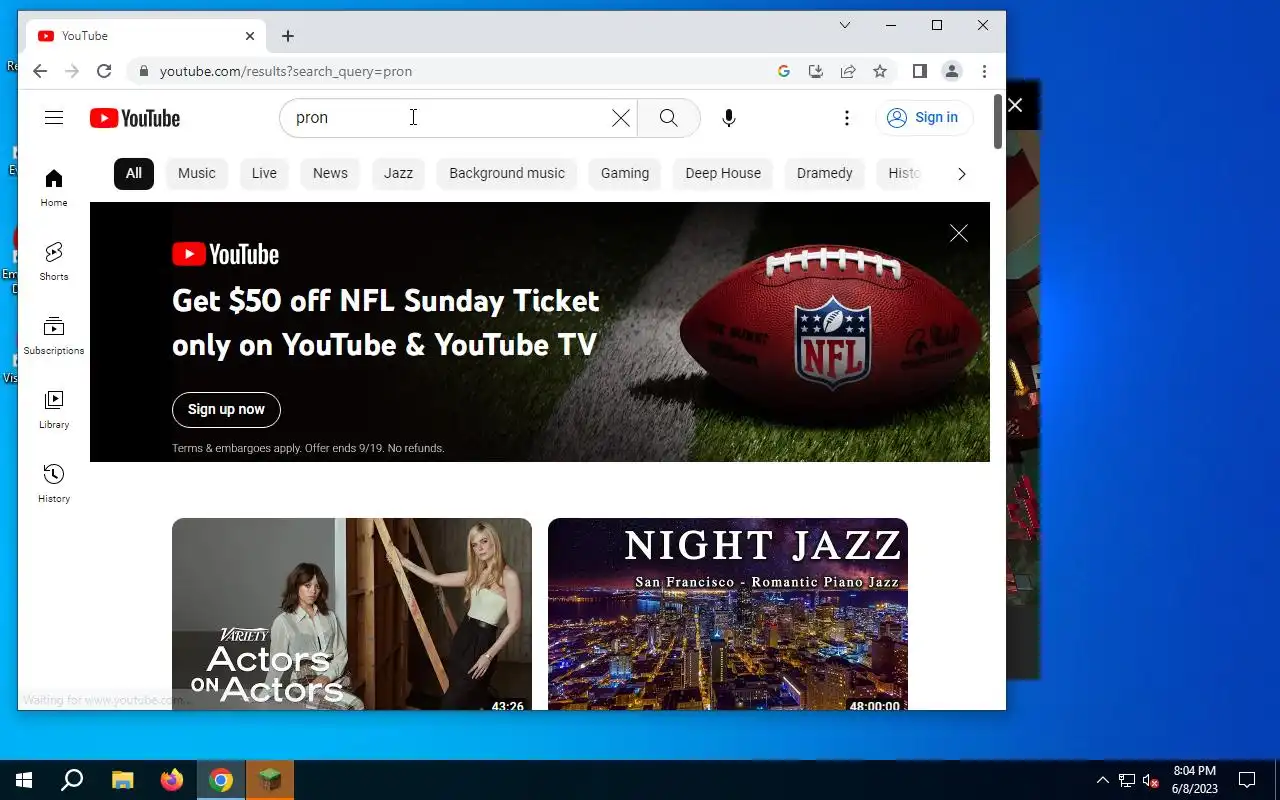Bookmark this page with star icon

coord(880,71)
